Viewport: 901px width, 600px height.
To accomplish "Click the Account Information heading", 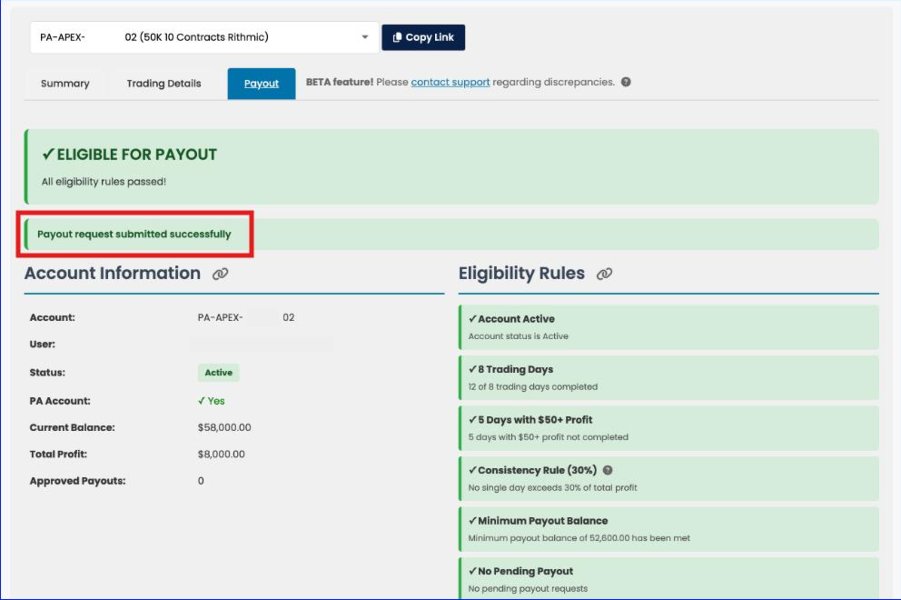I will pos(113,273).
